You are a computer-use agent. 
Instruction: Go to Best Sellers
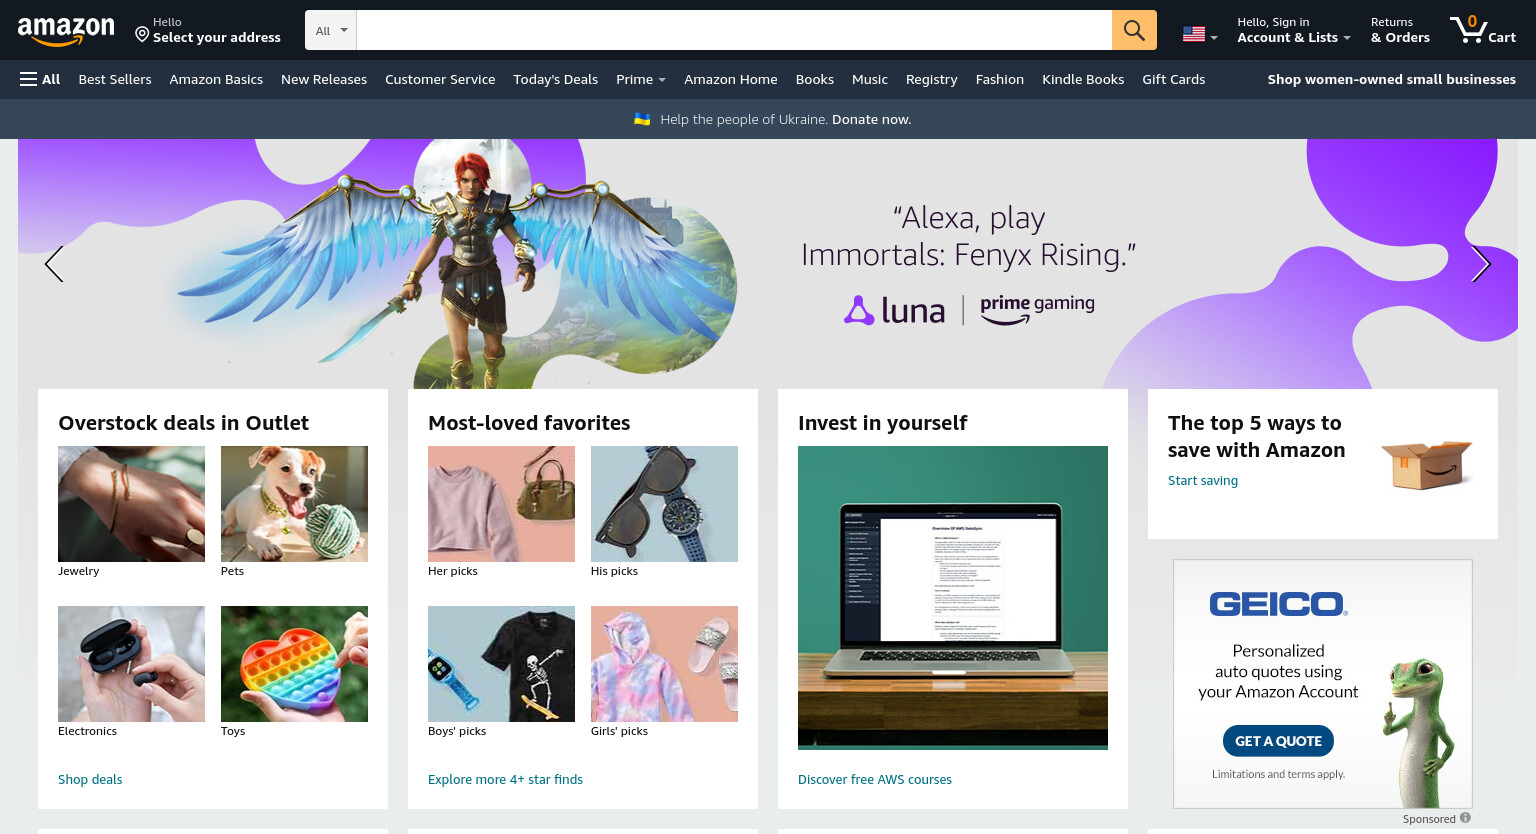[115, 79]
